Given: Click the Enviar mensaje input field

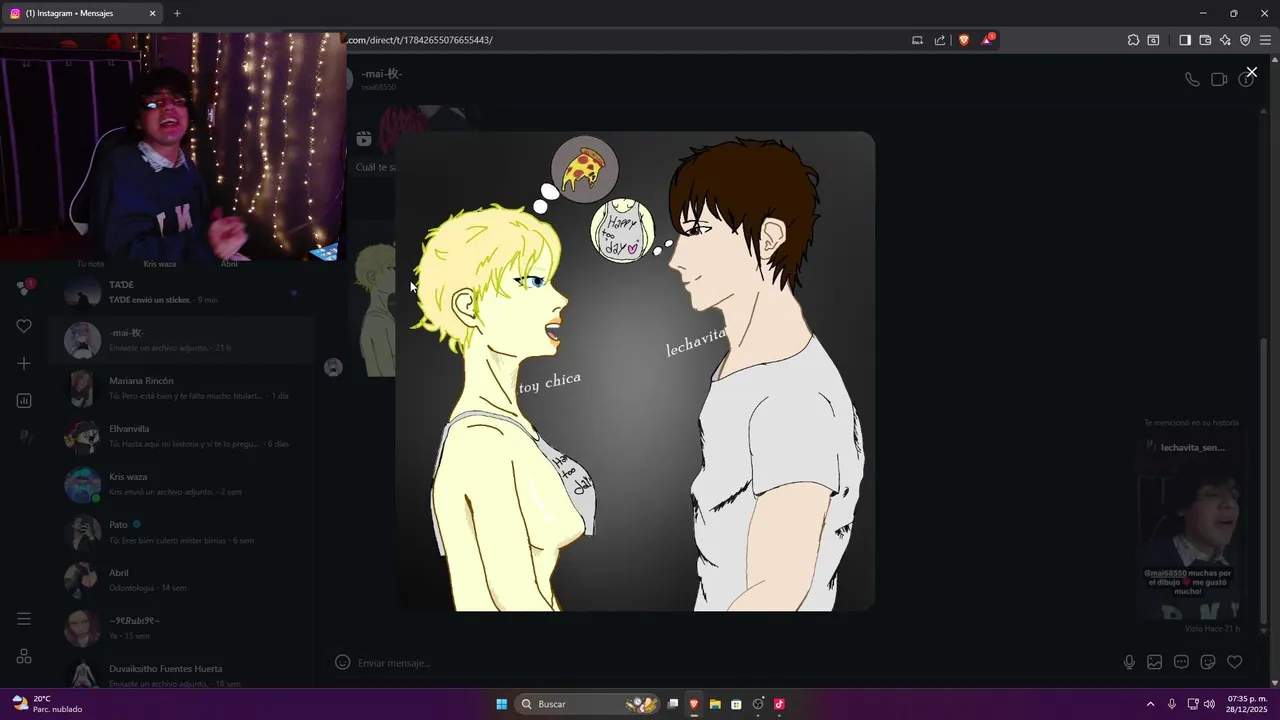Looking at the screenshot, I should click(735, 662).
